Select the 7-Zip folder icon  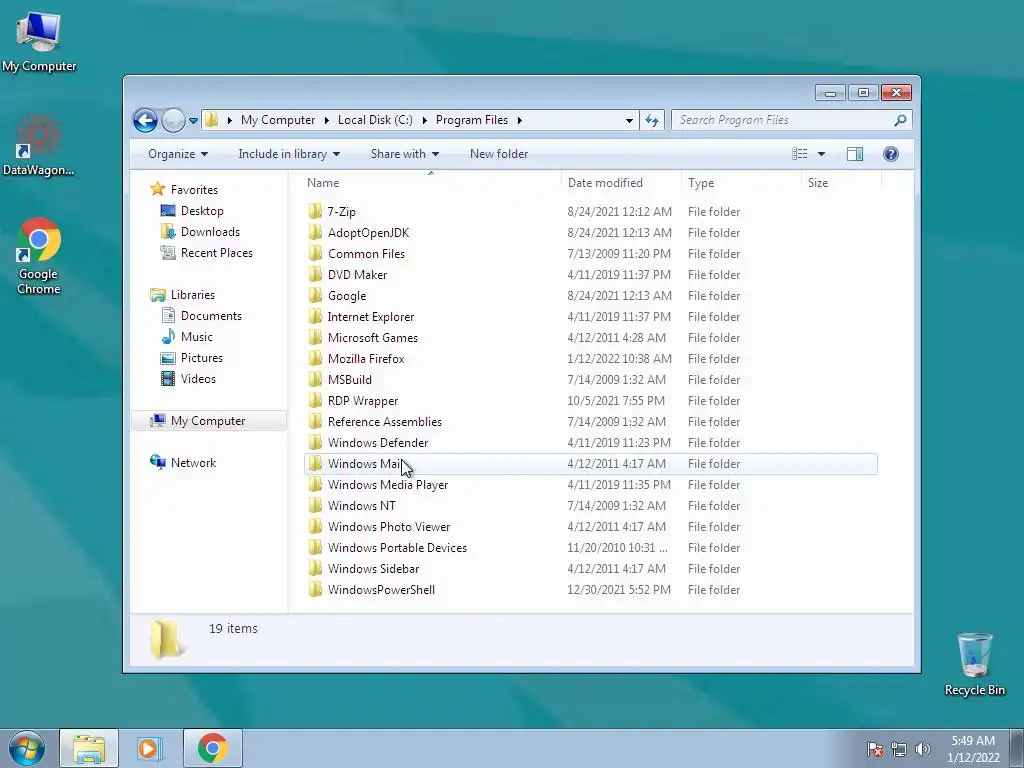tap(315, 211)
